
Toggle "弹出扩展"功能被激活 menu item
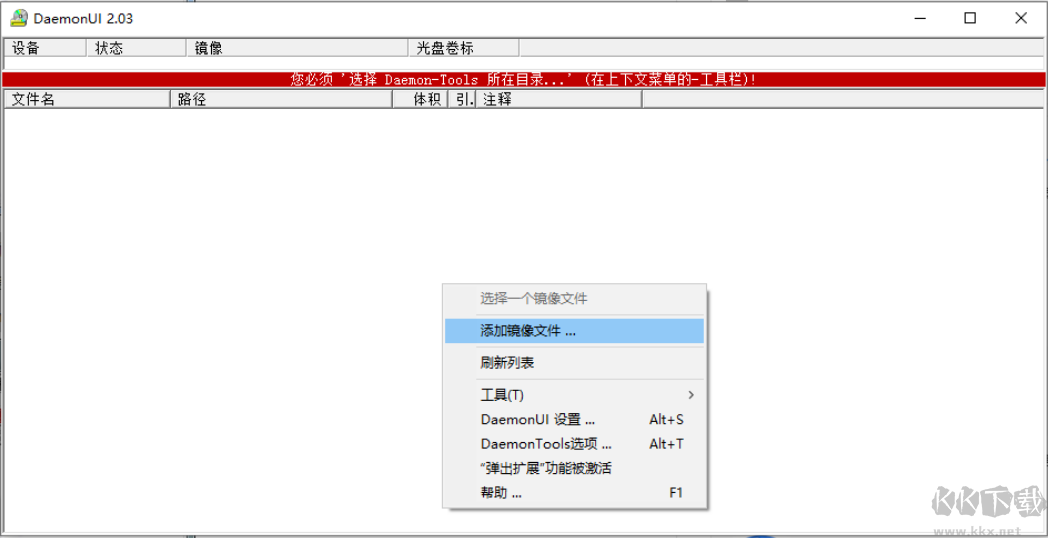[x=574, y=468]
